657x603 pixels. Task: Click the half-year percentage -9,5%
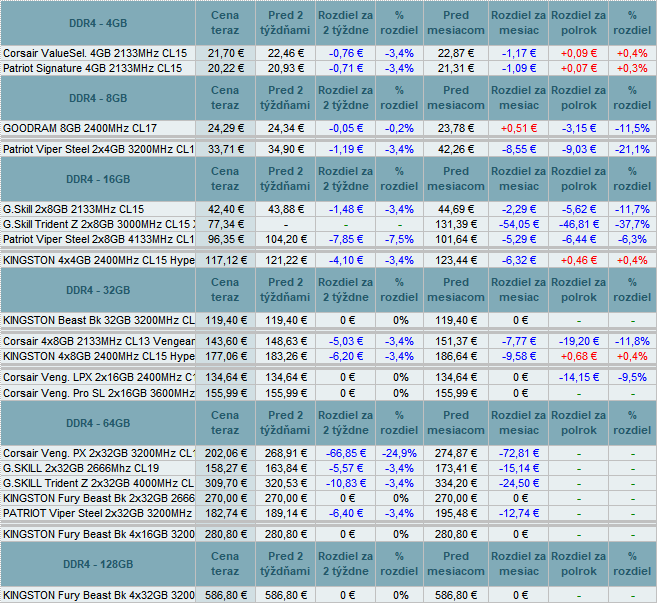[x=634, y=377]
